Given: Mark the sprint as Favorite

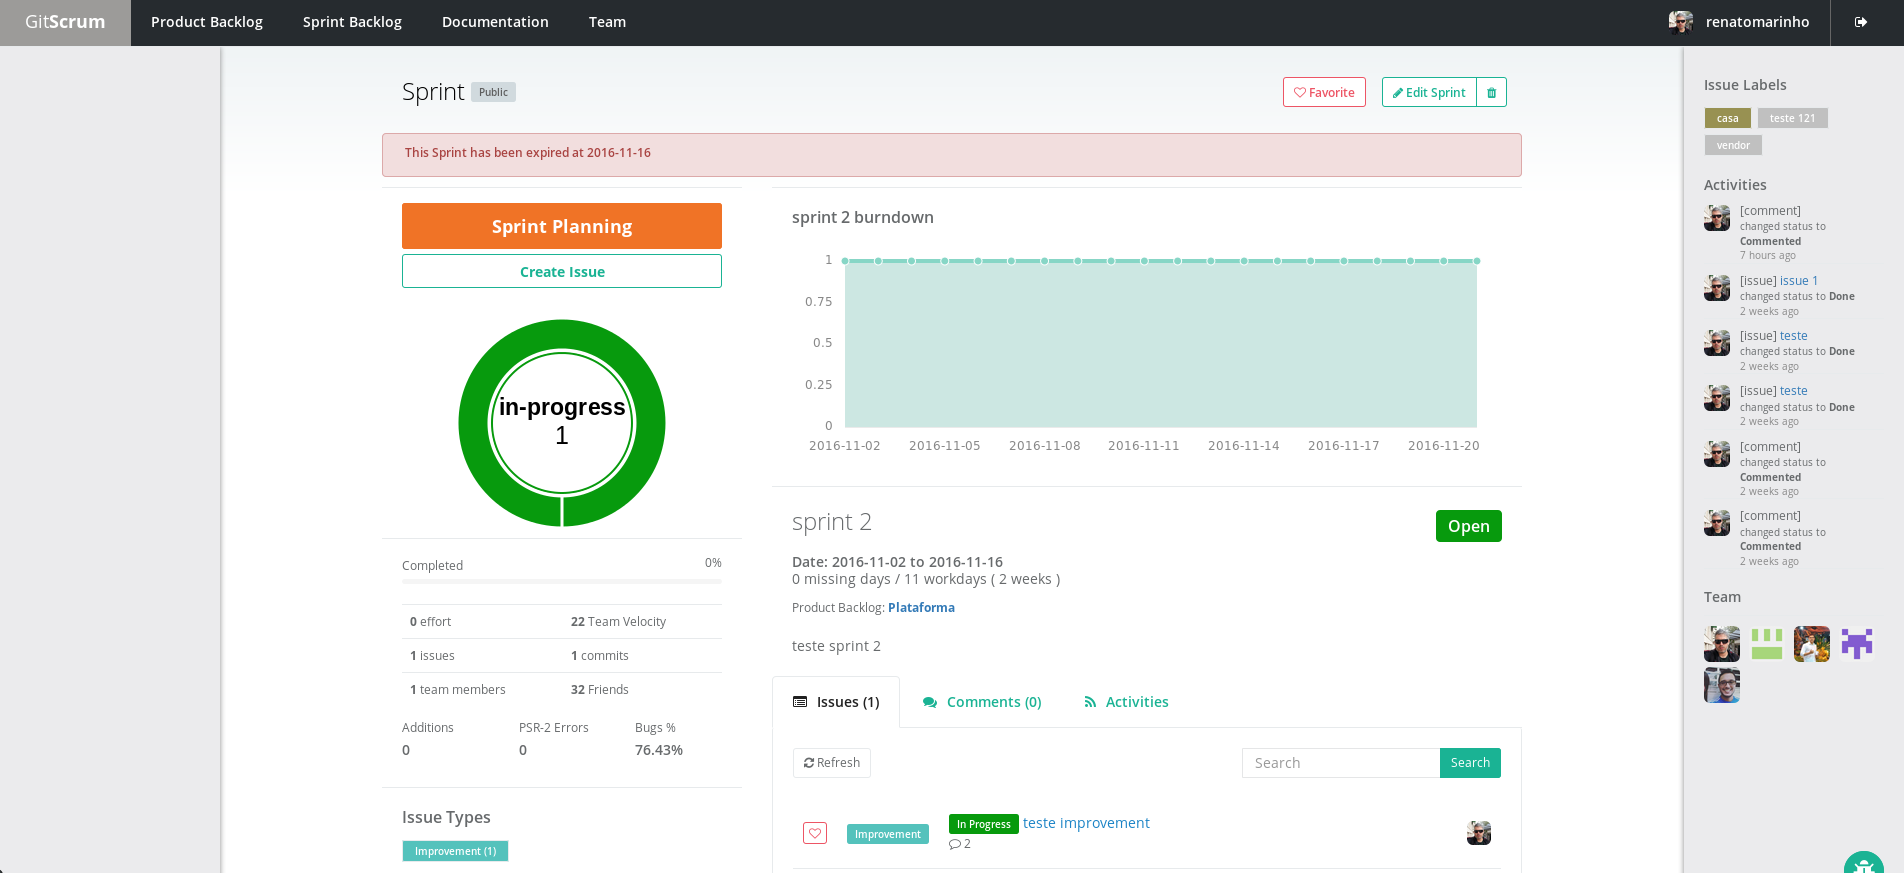Looking at the screenshot, I should pos(1324,92).
